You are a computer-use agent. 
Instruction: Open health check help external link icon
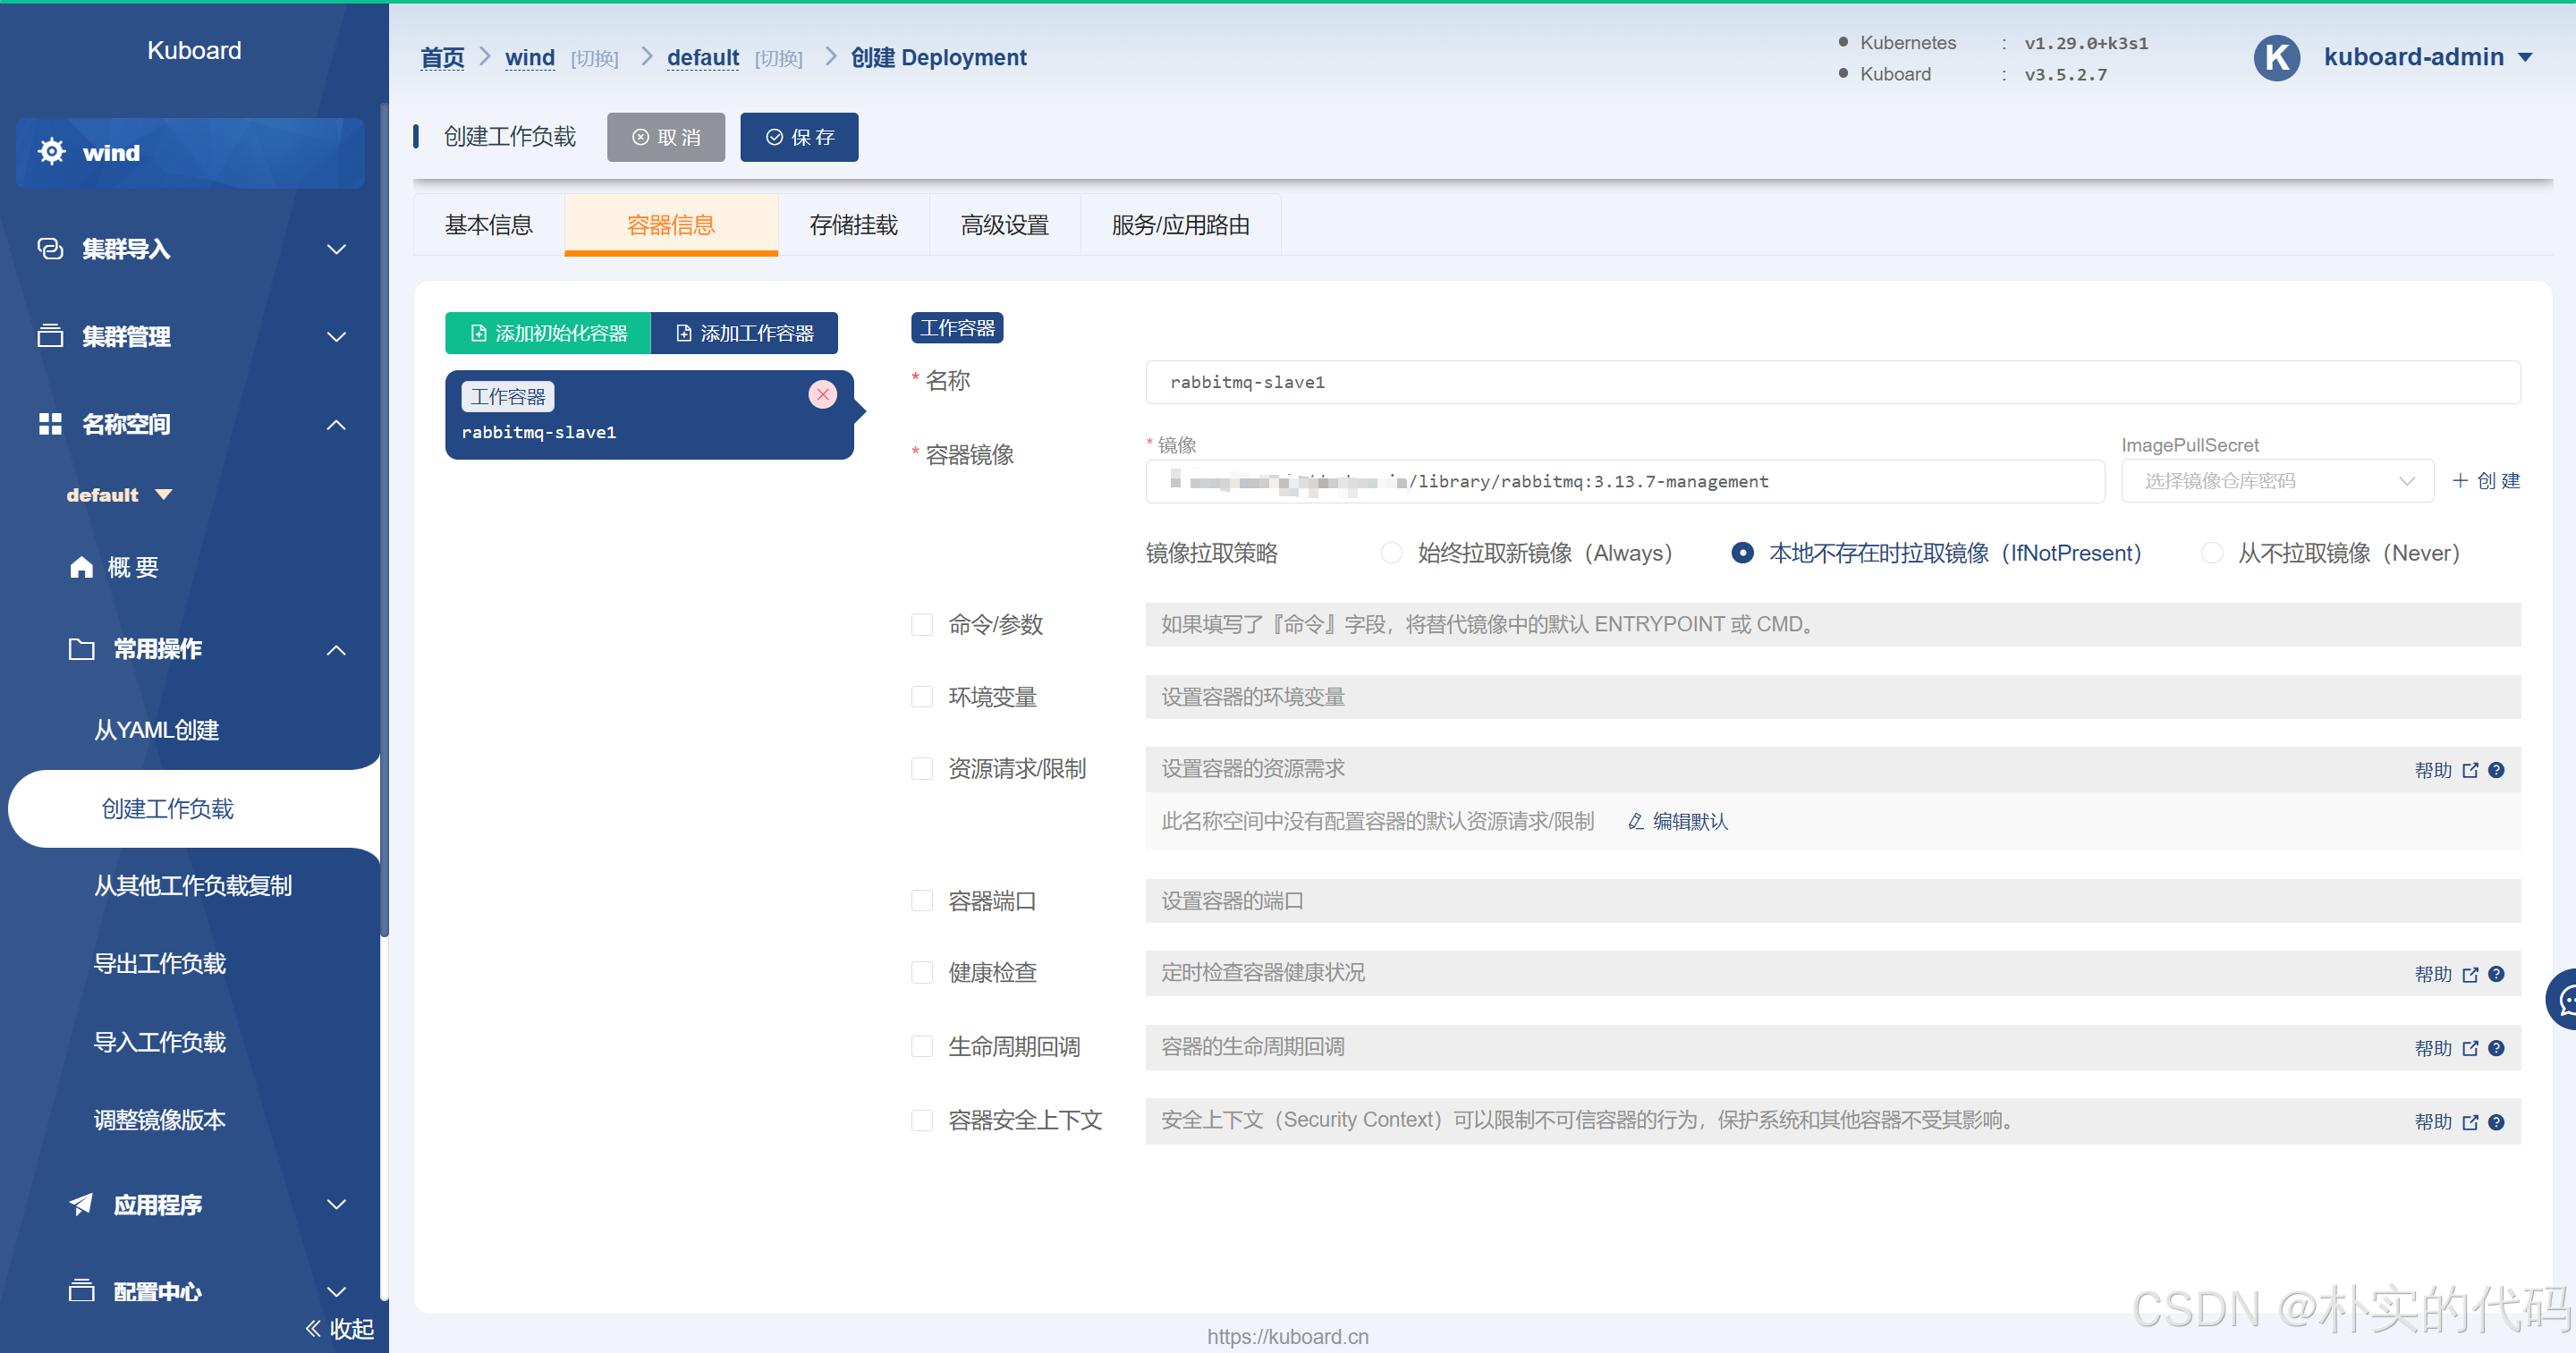coord(2470,975)
